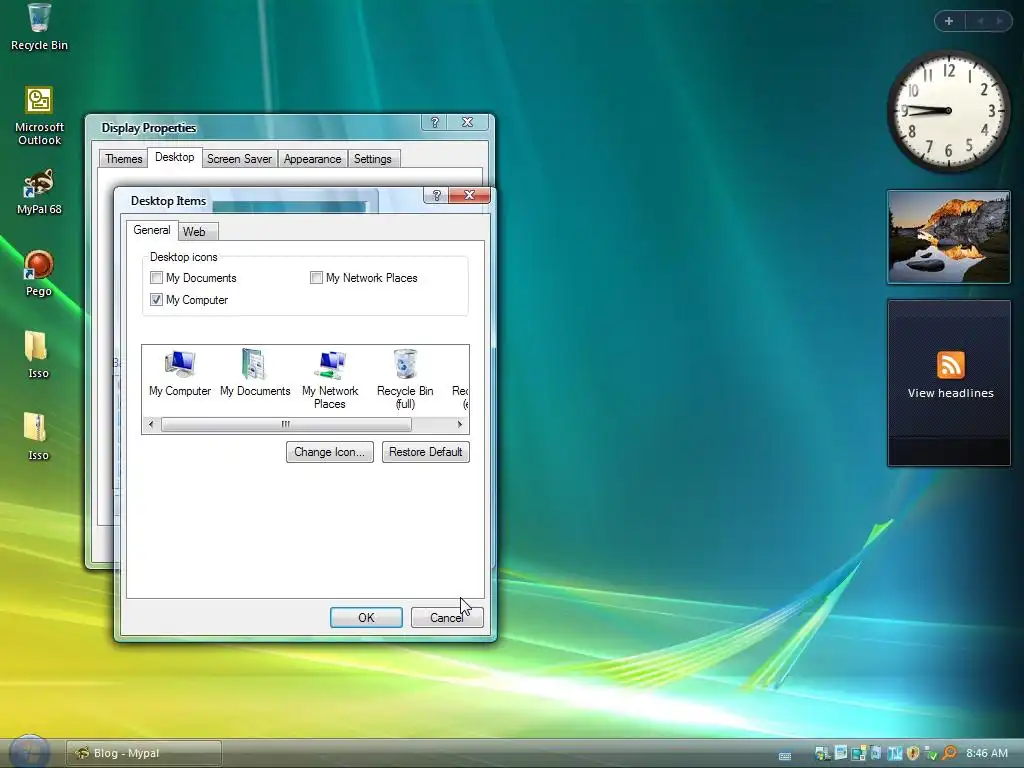Open the Themes tab in Display Properties
Image resolution: width=1024 pixels, height=768 pixels.
click(x=123, y=159)
